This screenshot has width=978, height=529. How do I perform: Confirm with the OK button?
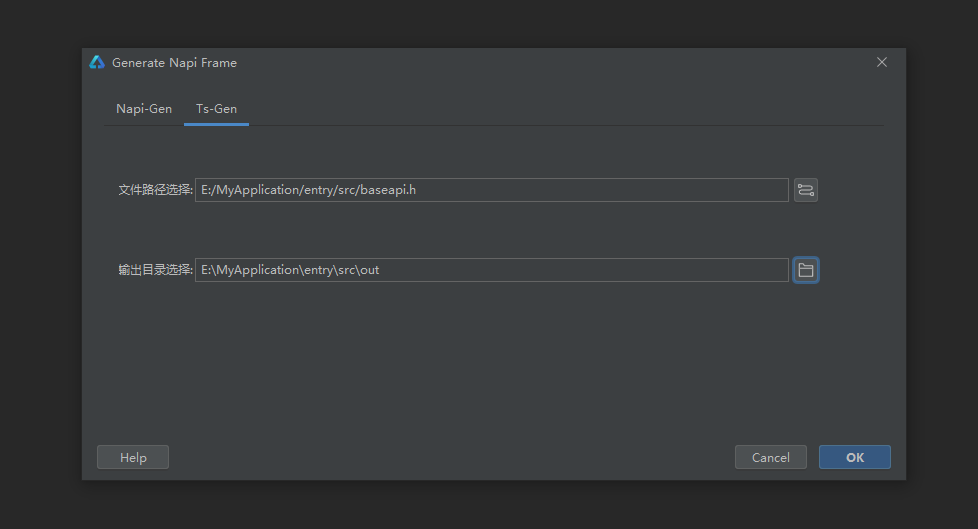pyautogui.click(x=854, y=457)
